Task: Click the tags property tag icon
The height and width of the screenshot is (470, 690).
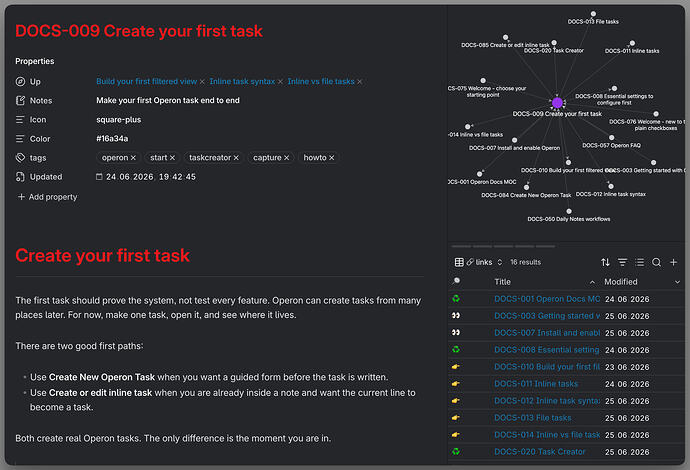Action: click(20, 158)
